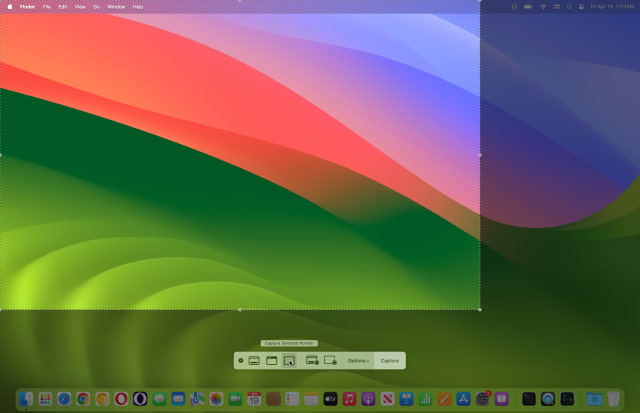Select Record Entire Screen mode

(x=312, y=360)
